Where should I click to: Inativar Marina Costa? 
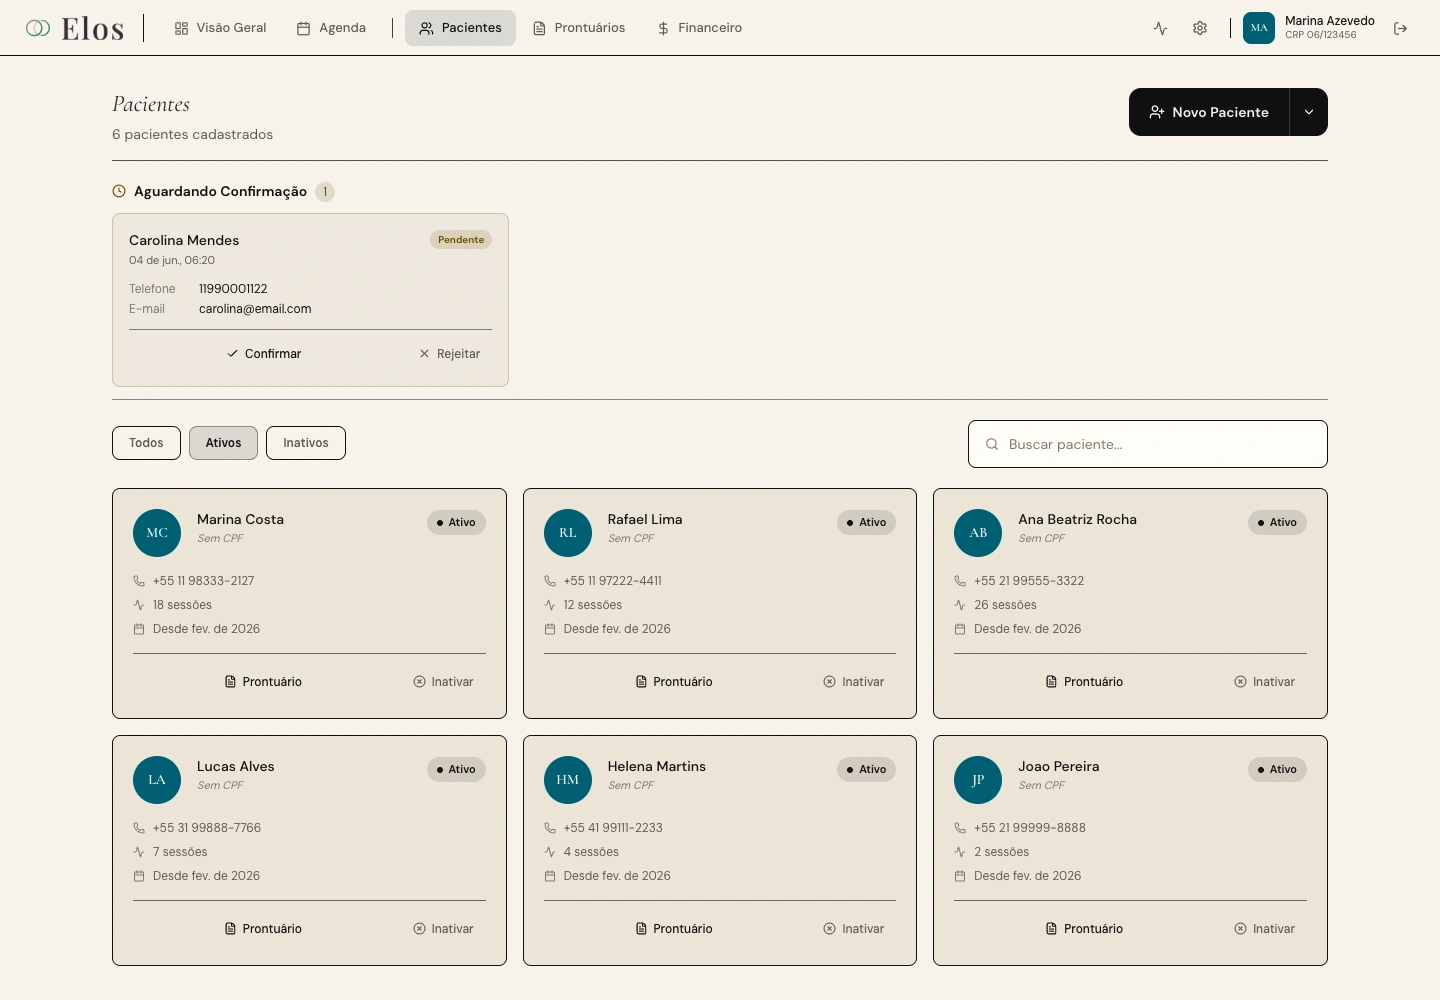(x=444, y=682)
